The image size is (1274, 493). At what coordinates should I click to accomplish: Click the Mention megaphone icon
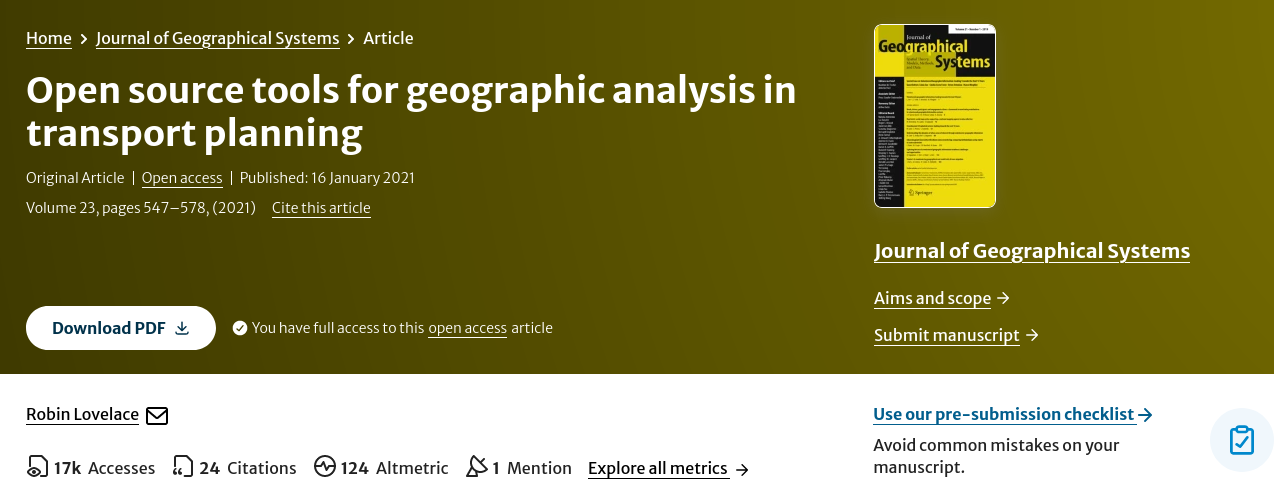pos(477,467)
